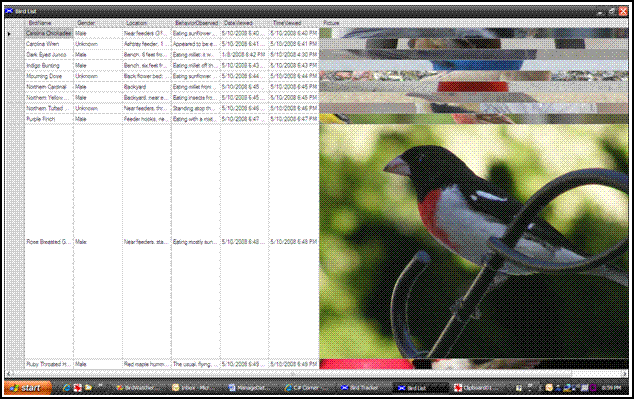The width and height of the screenshot is (634, 399).
Task: Select row header of Rose Breasted row
Action: 15,242
